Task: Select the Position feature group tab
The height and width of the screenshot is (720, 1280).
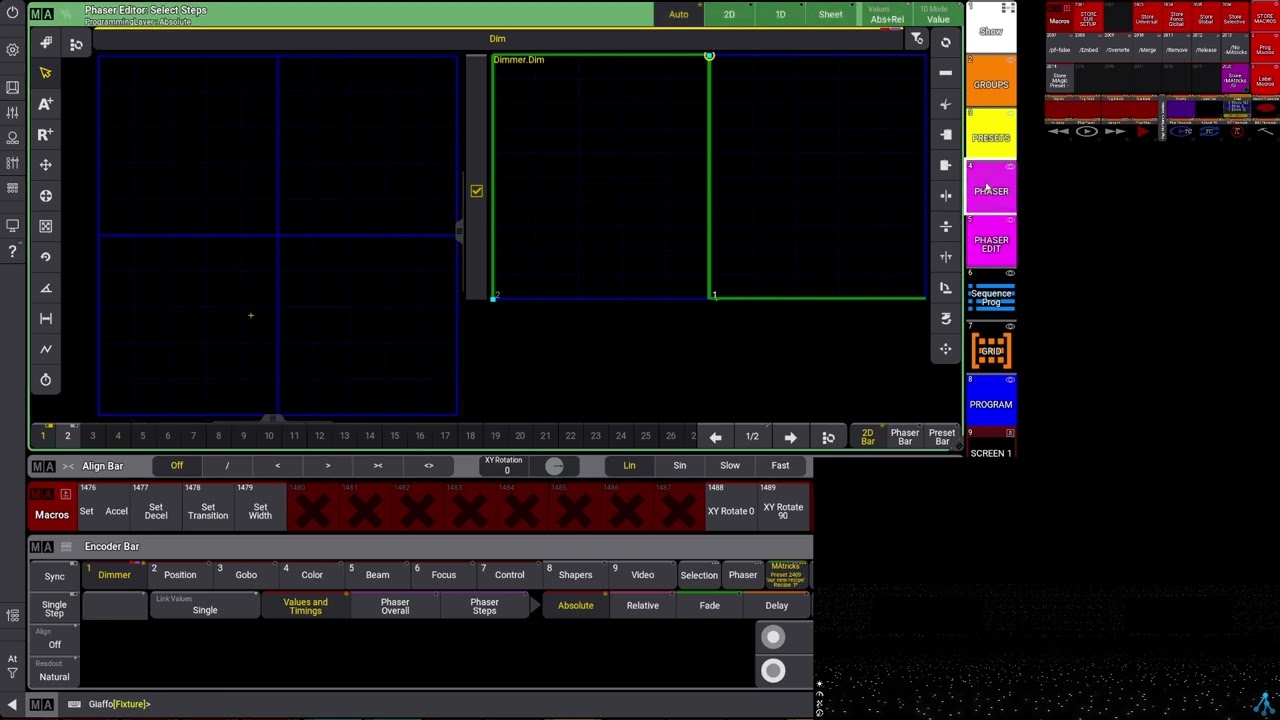Action: coord(180,575)
